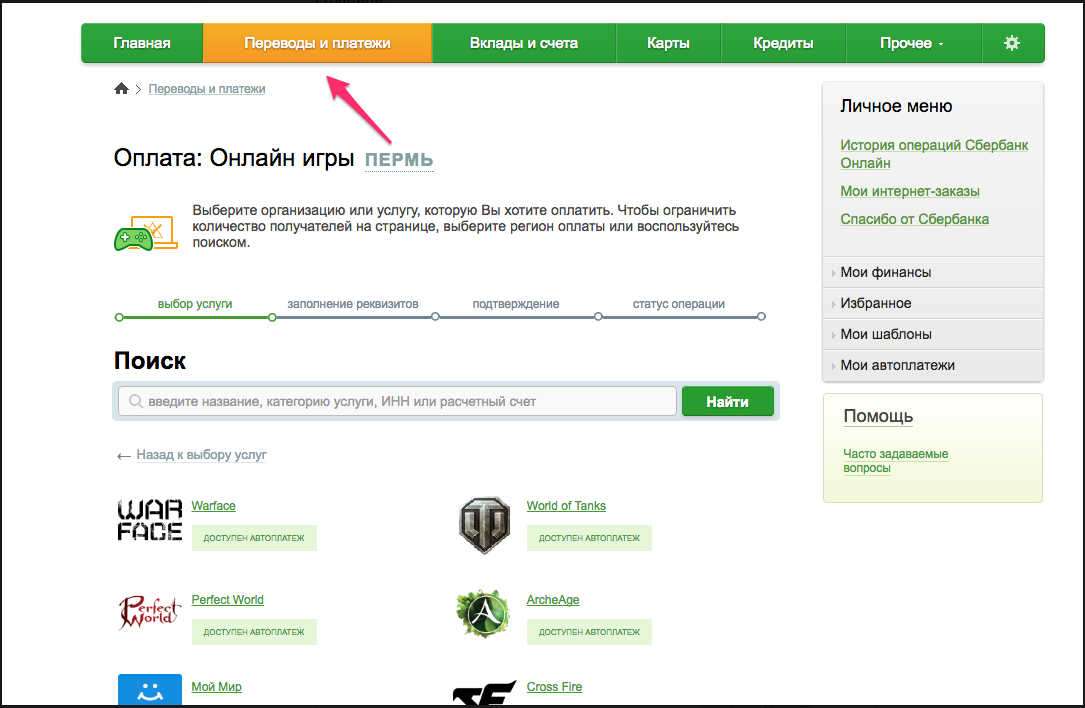The height and width of the screenshot is (708, 1085).
Task: Open Часто задаваемые вопросы link
Action: point(895,461)
